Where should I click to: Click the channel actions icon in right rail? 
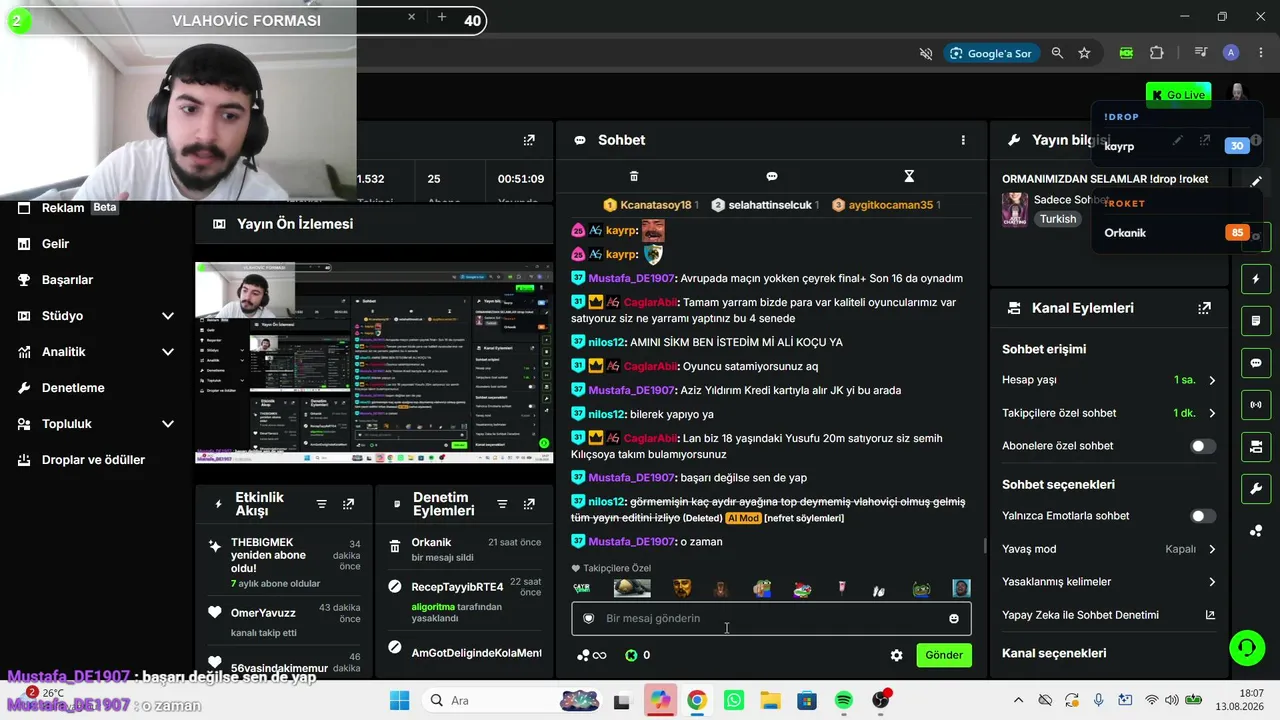[x=1256, y=446]
